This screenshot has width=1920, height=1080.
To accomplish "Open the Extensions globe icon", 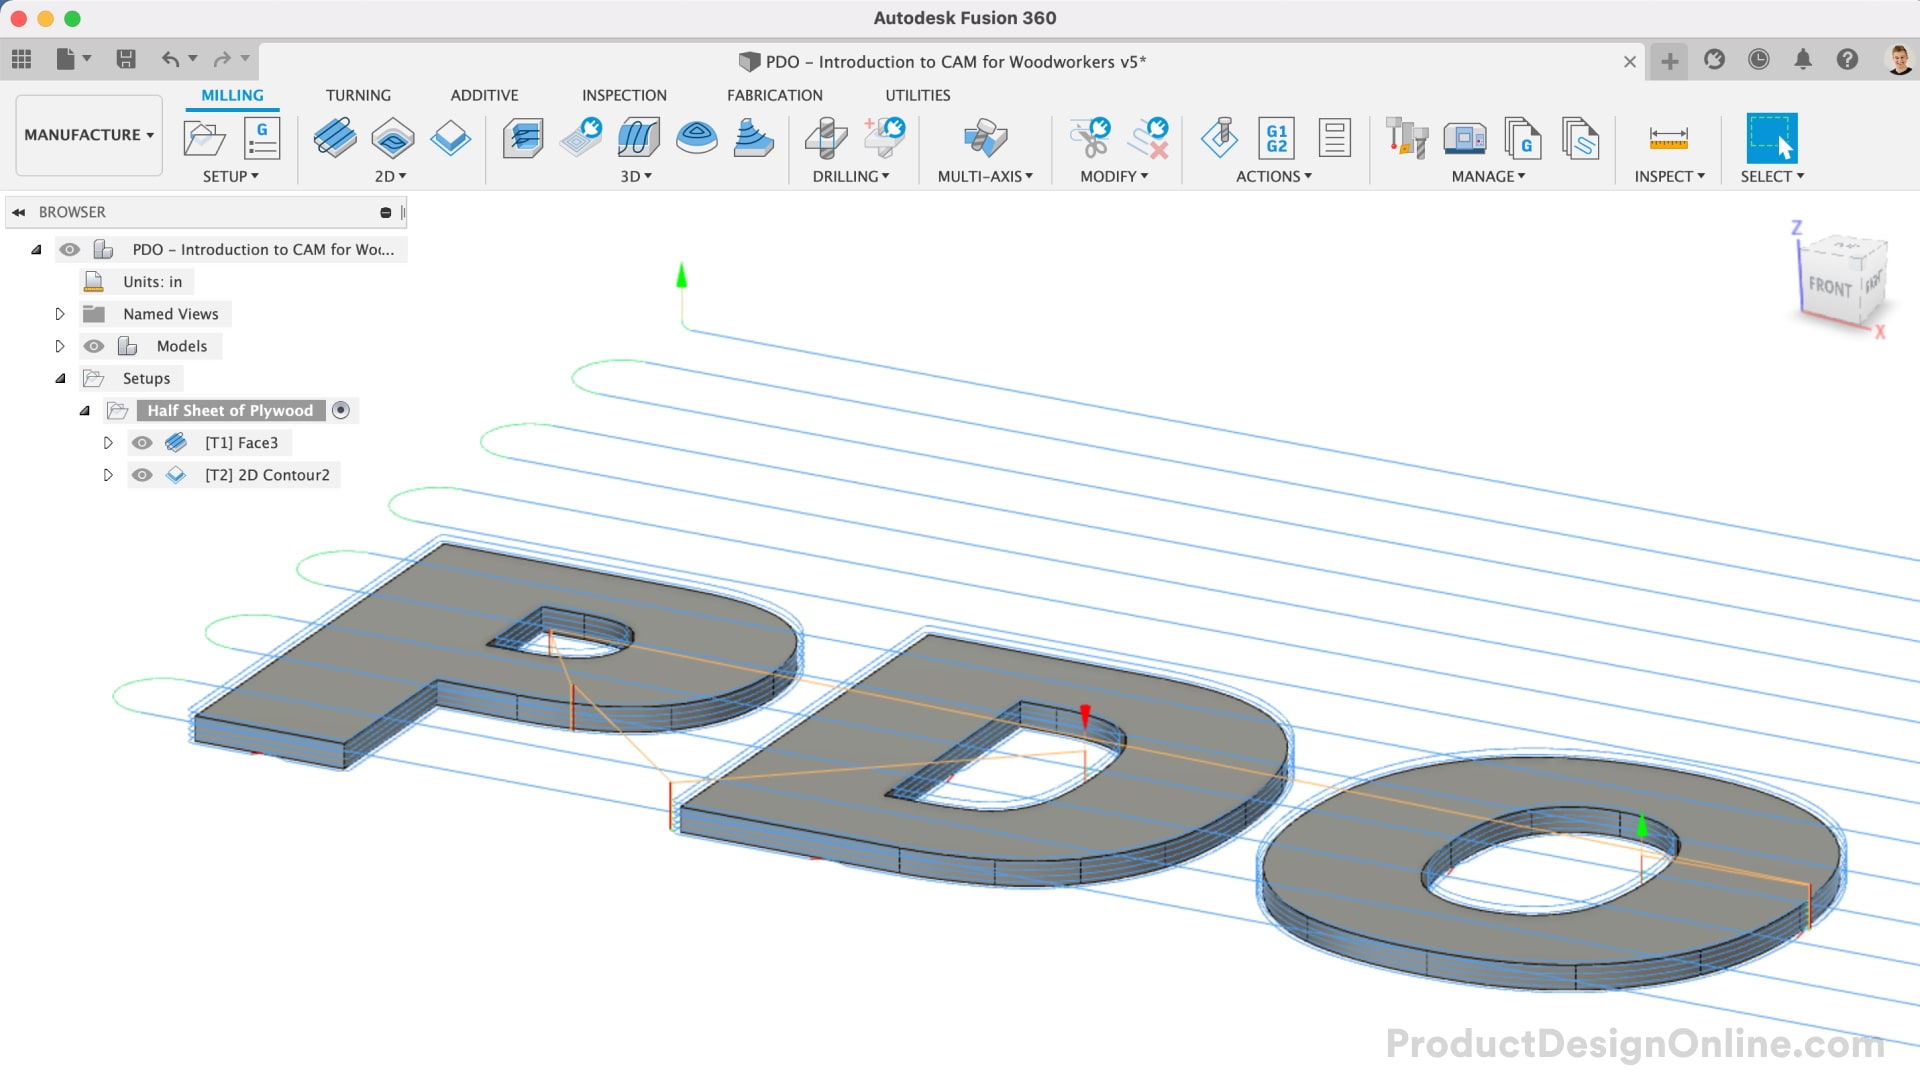I will click(x=1714, y=60).
